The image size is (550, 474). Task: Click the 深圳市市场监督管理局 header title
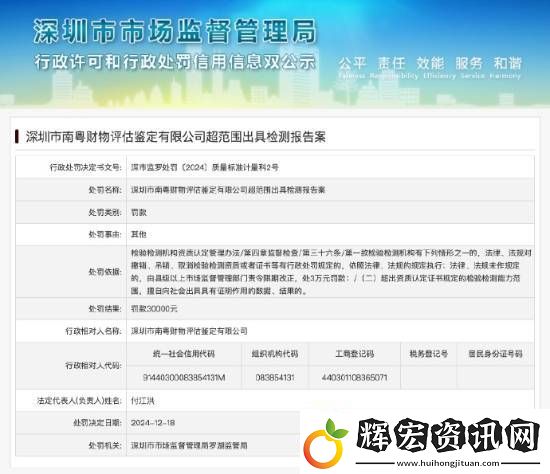175,31
